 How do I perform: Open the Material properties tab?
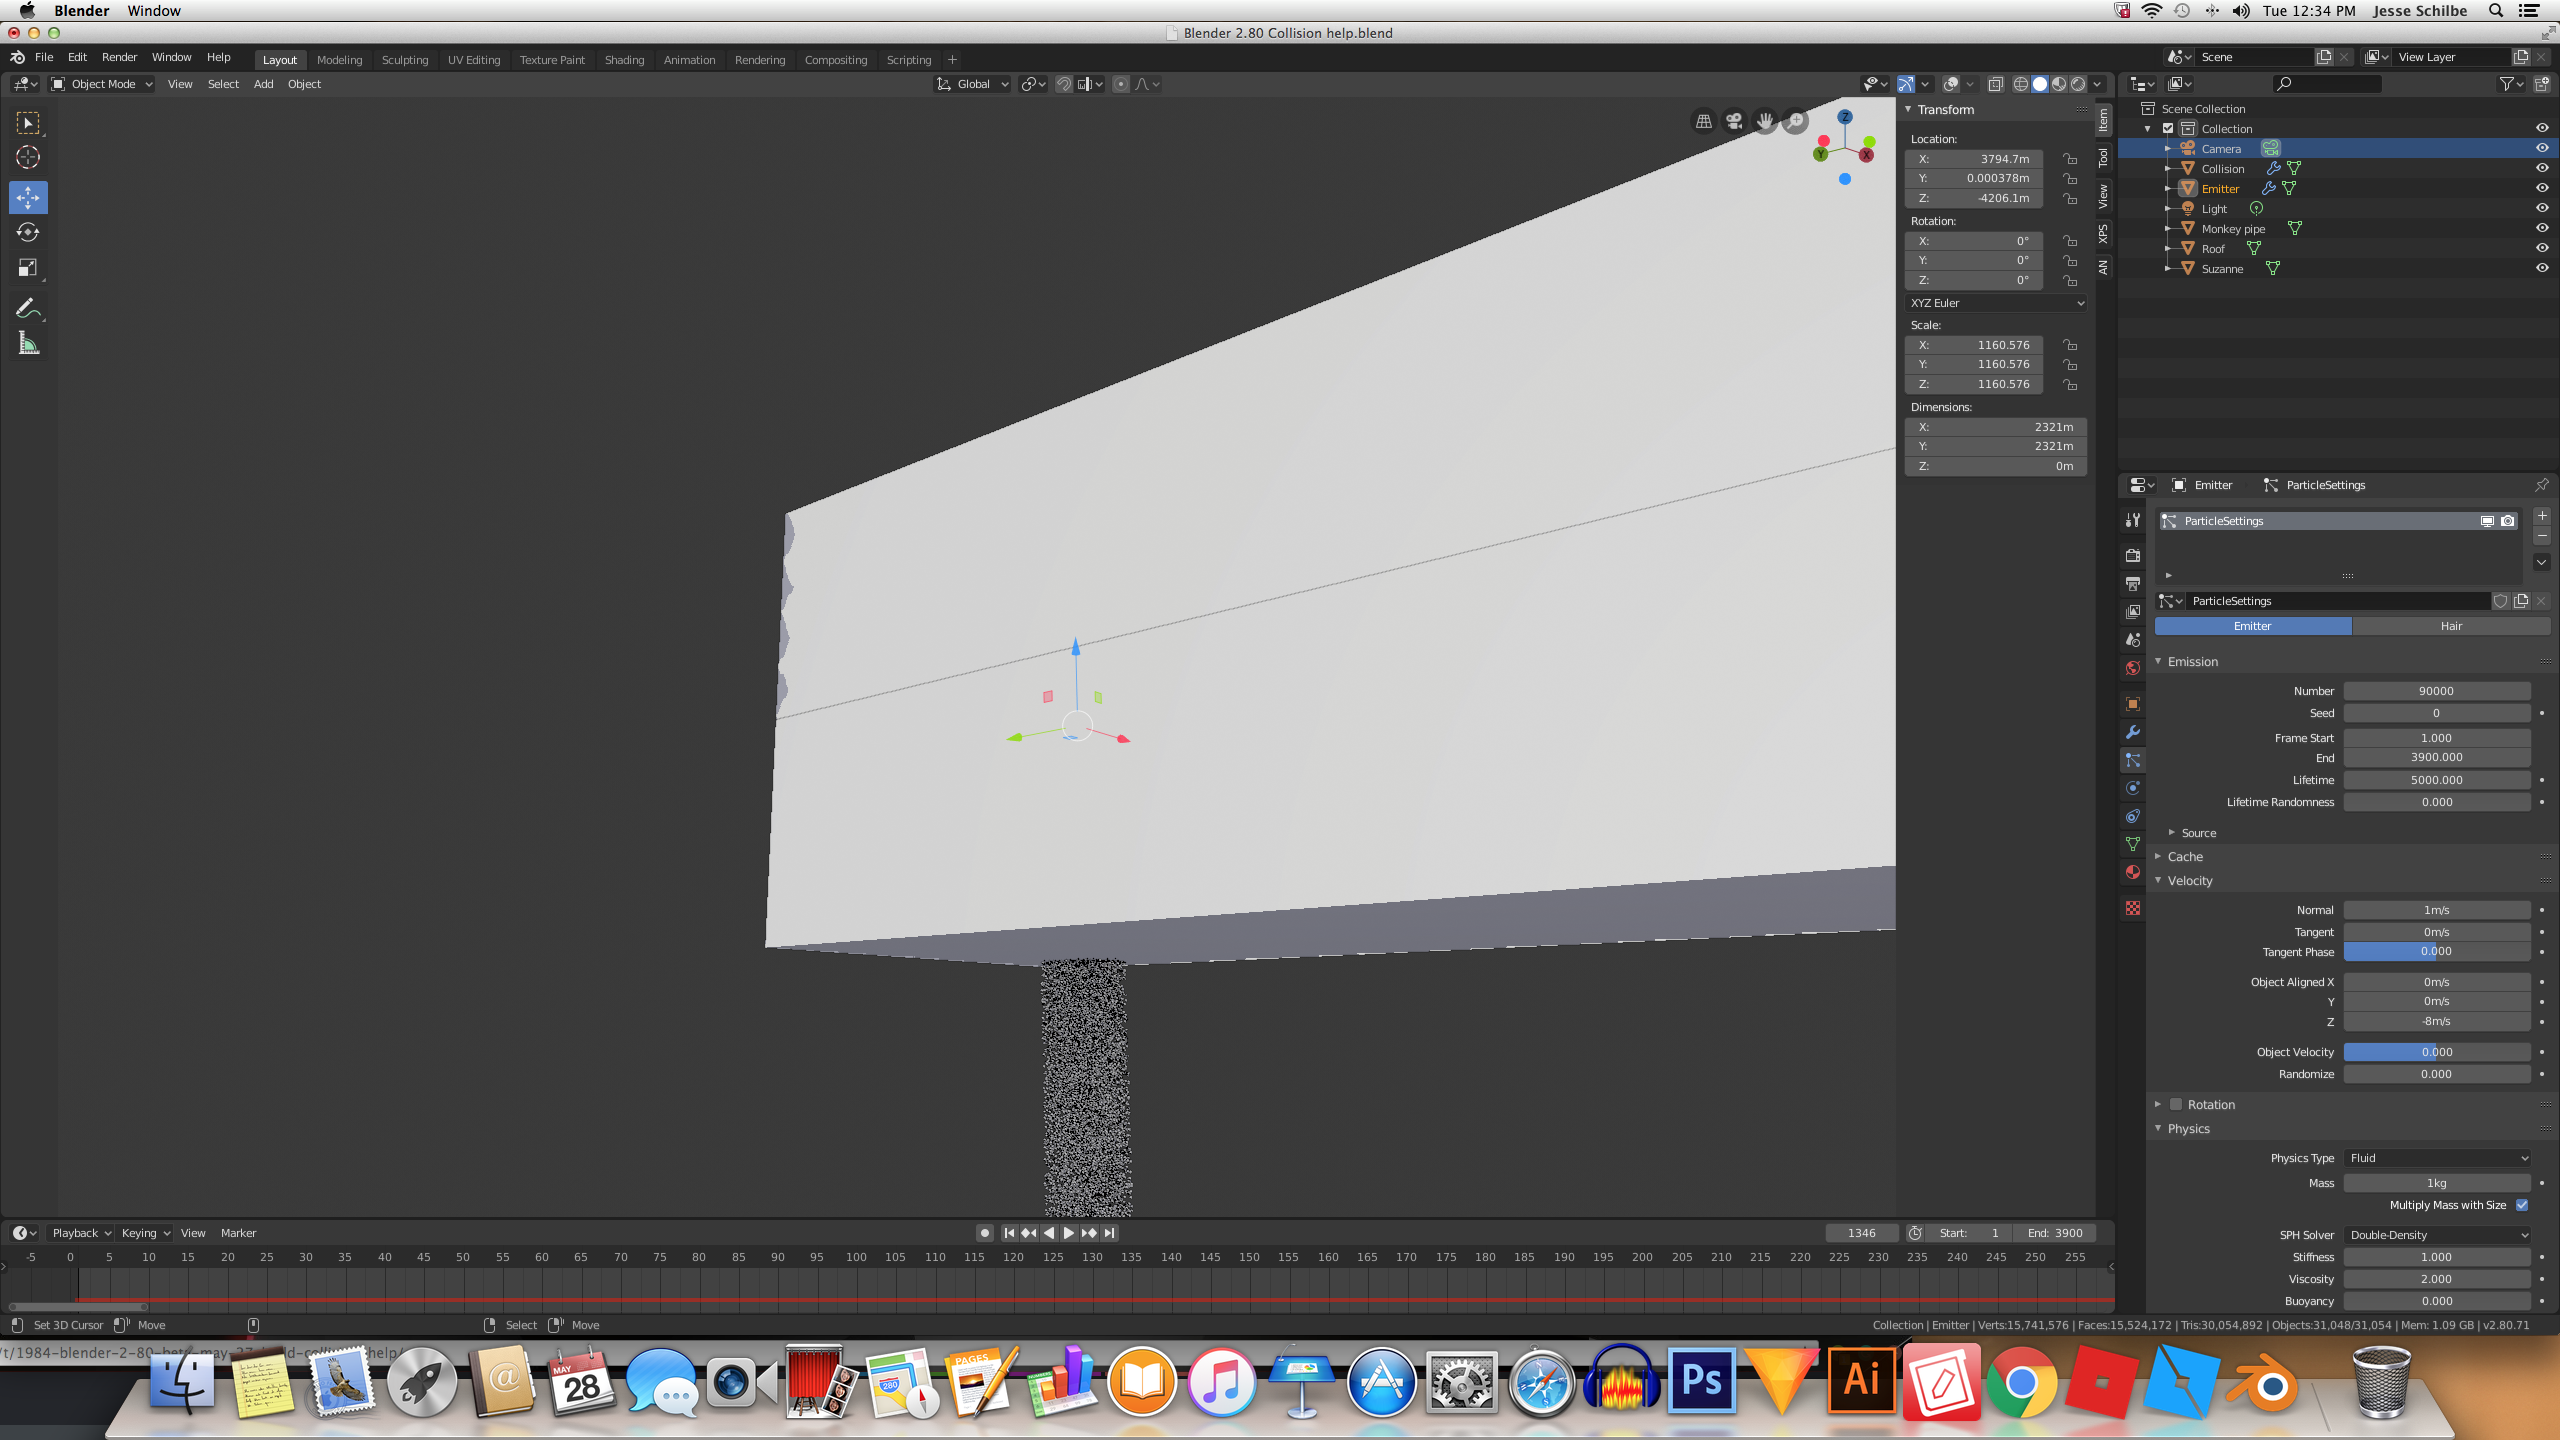(2133, 872)
